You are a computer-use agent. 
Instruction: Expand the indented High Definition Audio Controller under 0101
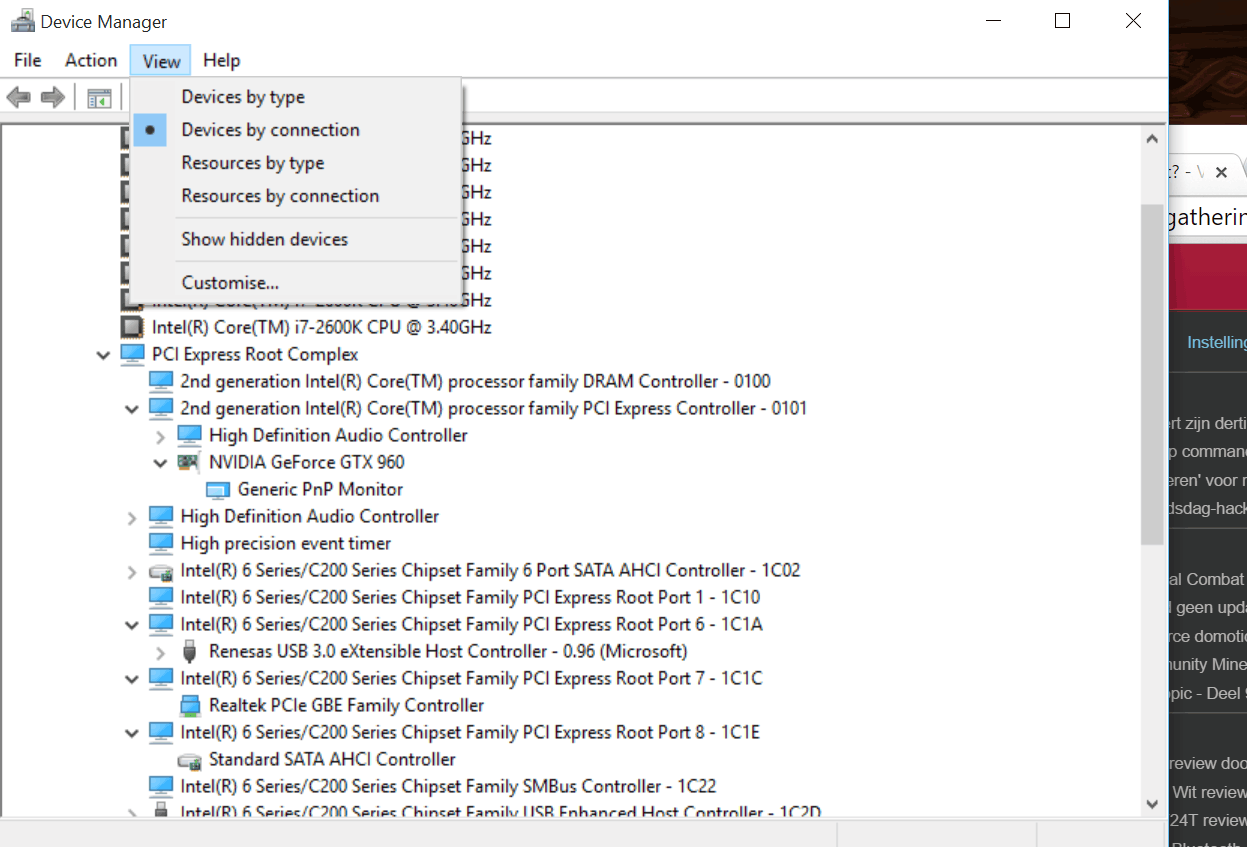160,435
